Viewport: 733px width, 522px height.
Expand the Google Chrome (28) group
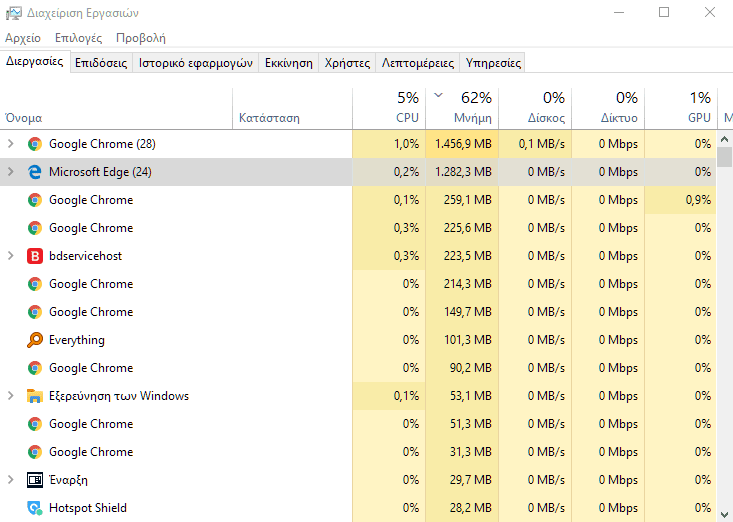click(x=10, y=144)
